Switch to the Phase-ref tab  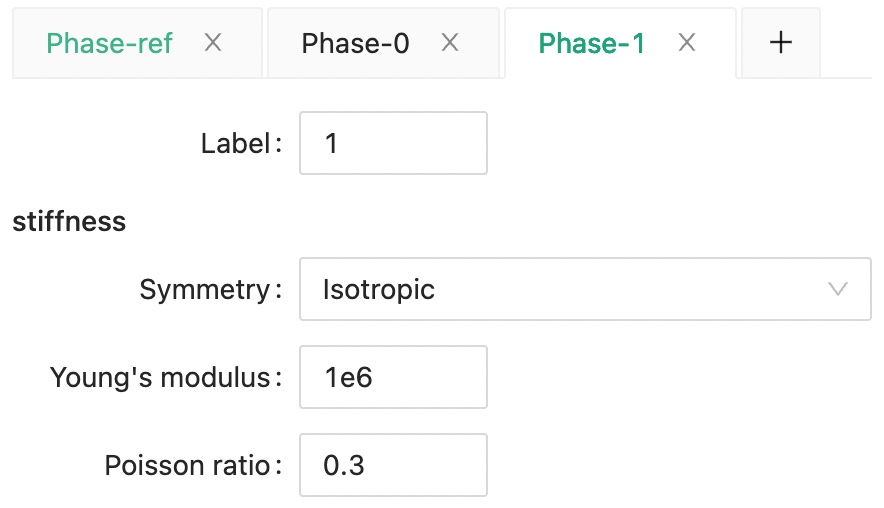click(110, 43)
